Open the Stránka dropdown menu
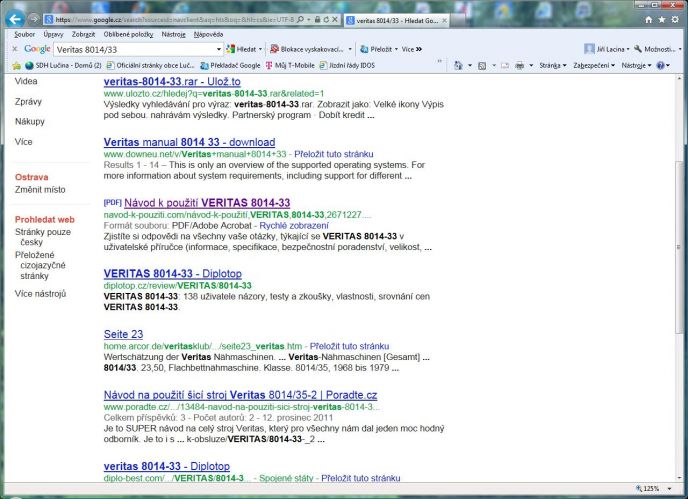 point(553,65)
